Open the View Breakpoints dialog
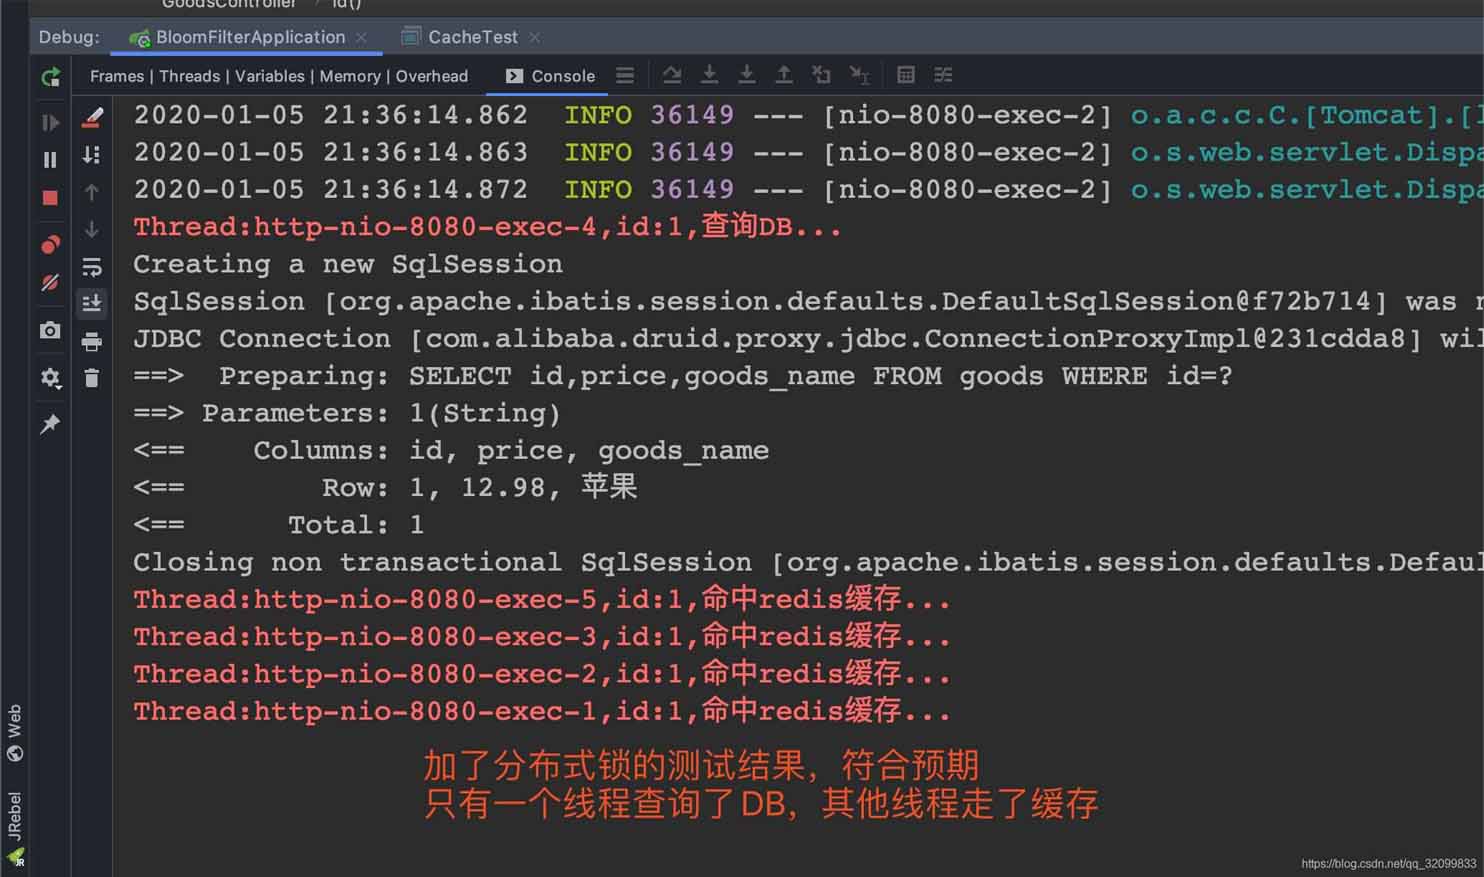This screenshot has width=1484, height=877. tap(50, 244)
